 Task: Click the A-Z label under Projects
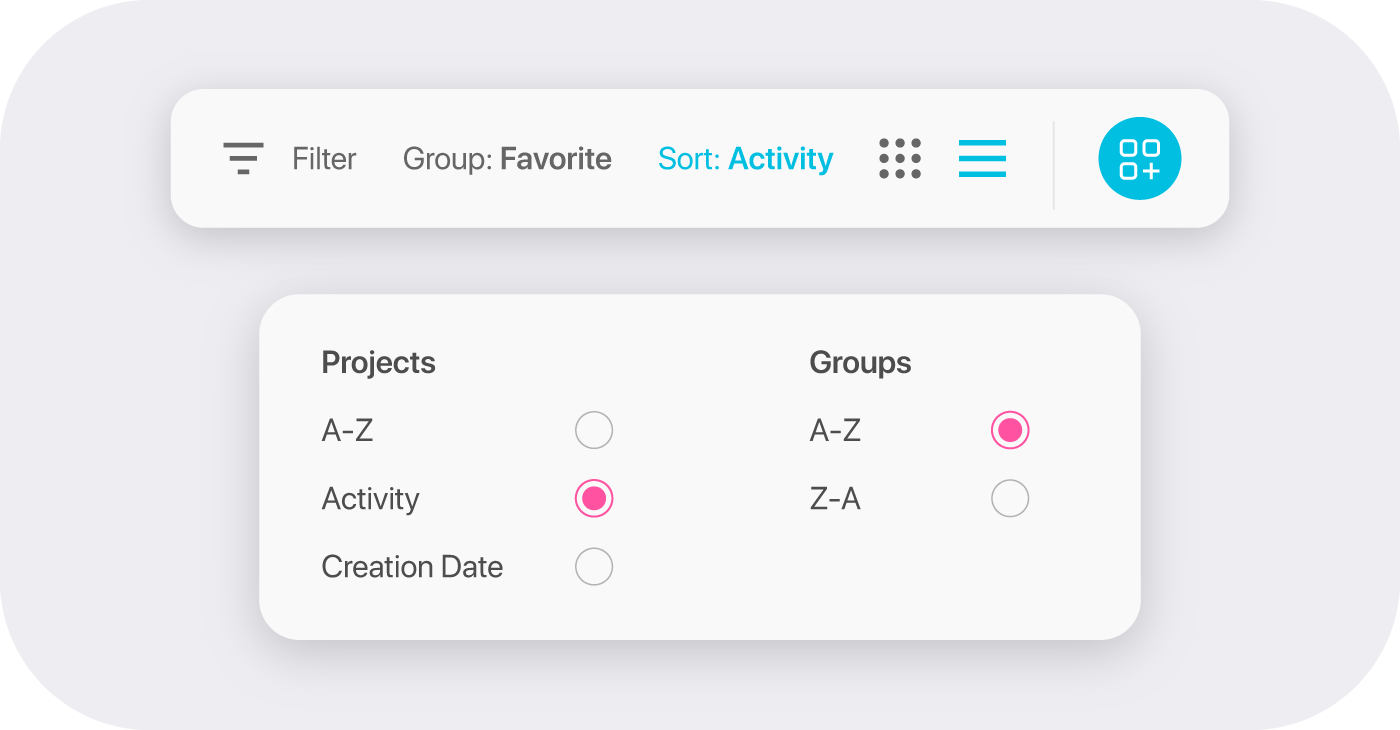coord(347,431)
